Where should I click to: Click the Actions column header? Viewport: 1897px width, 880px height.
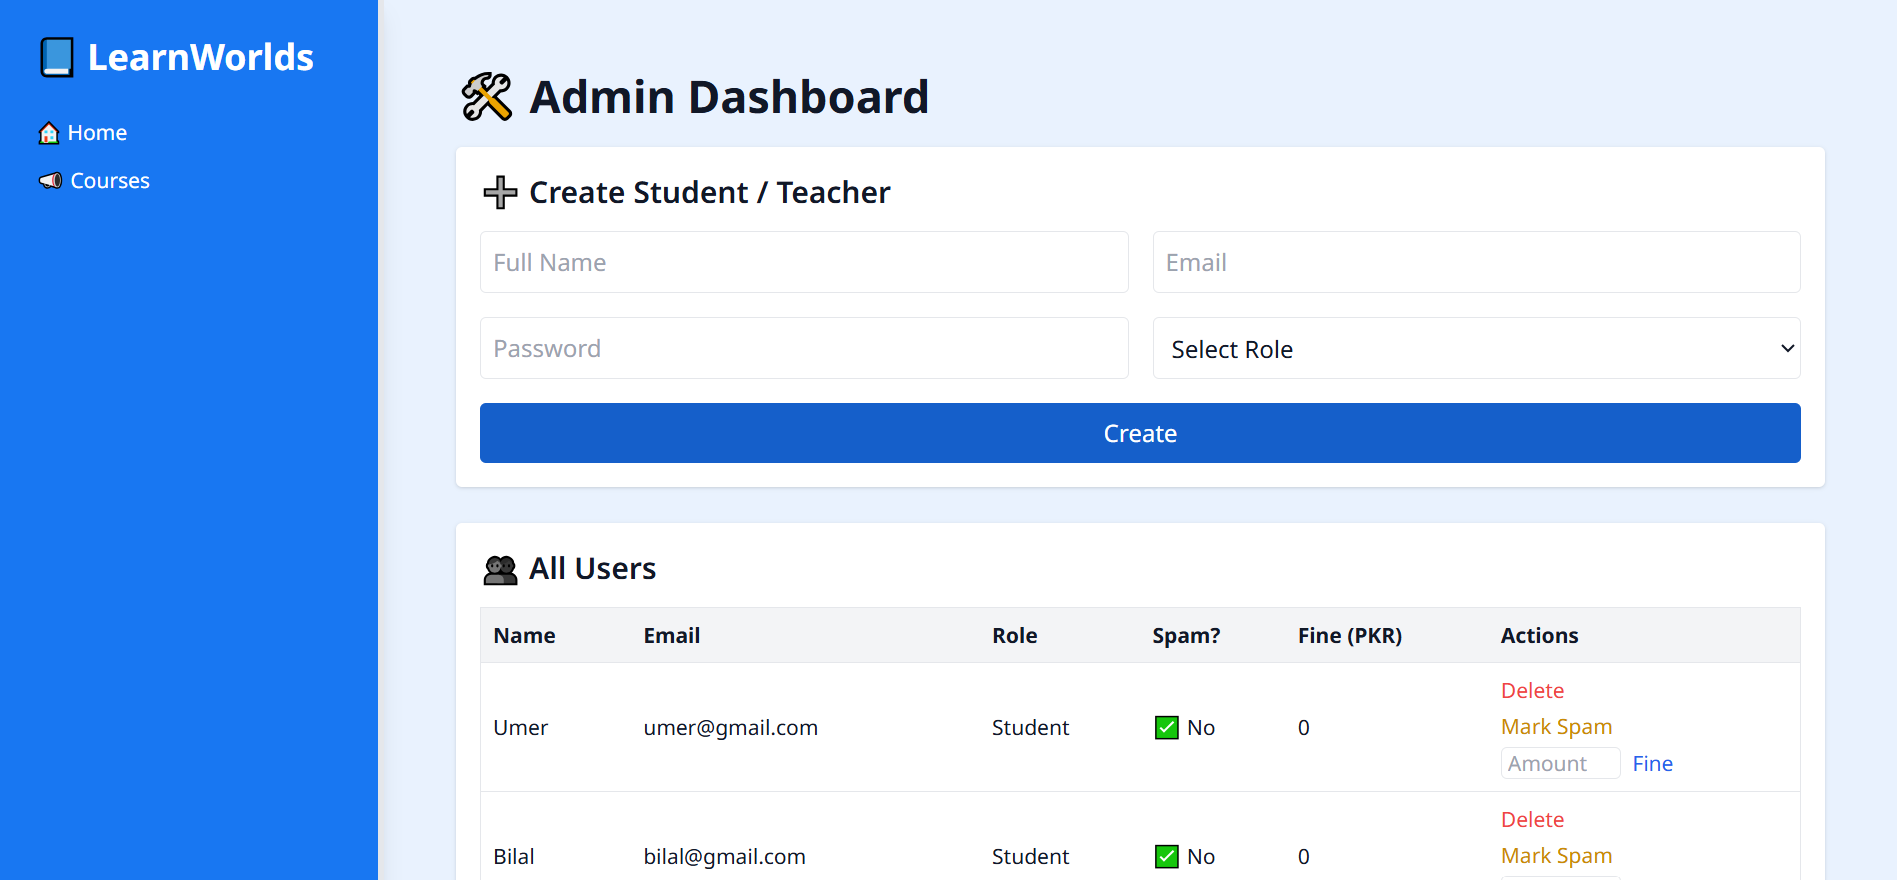pyautogui.click(x=1539, y=636)
